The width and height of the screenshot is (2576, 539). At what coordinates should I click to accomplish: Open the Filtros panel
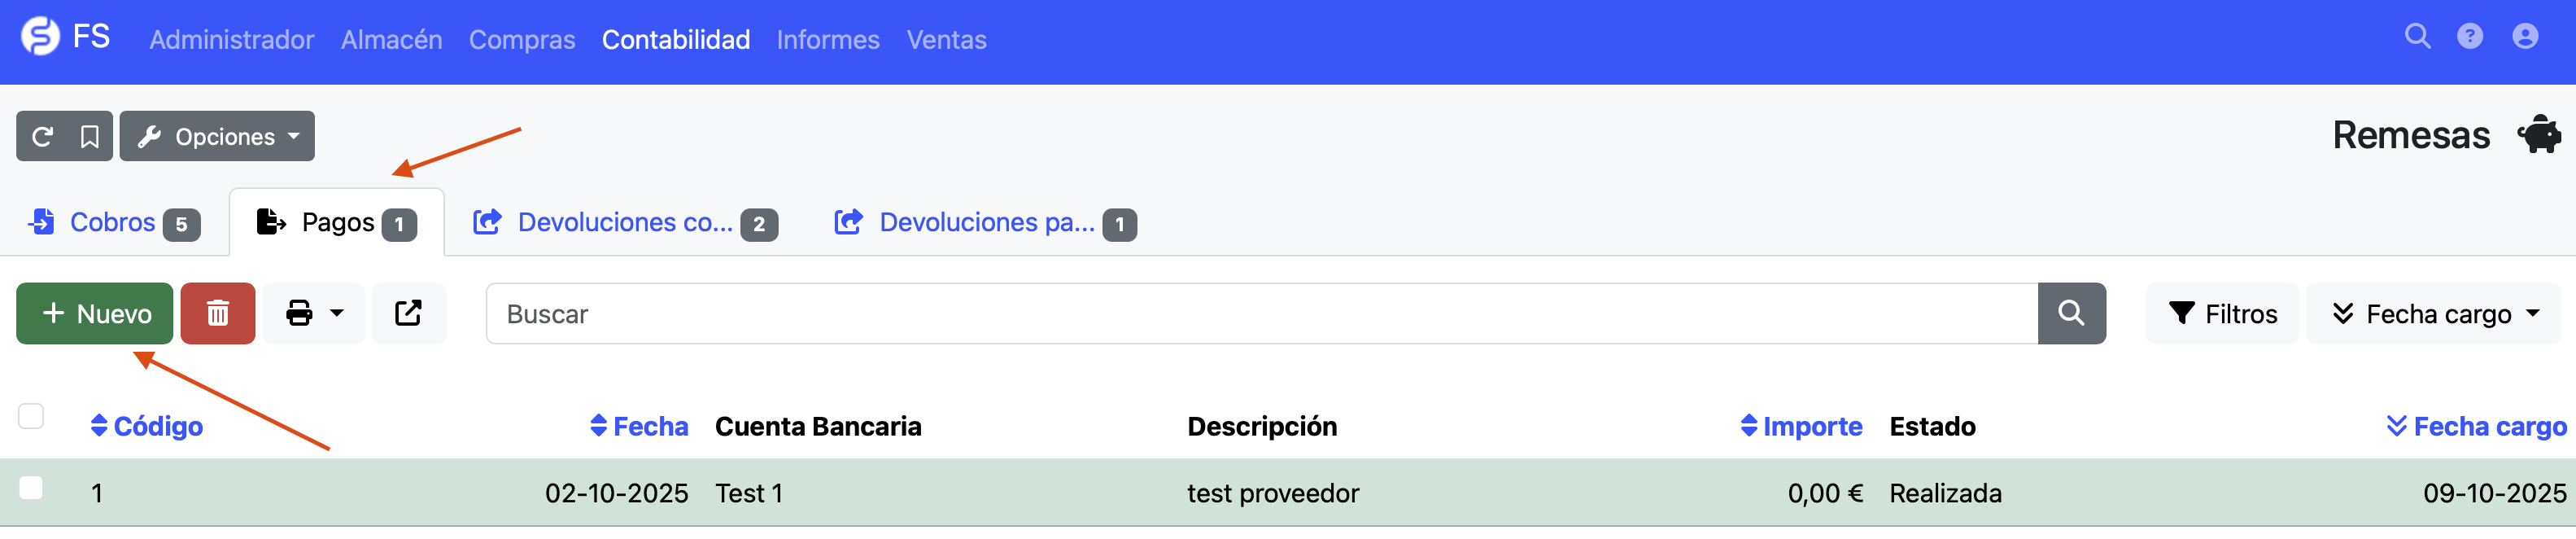click(2221, 313)
